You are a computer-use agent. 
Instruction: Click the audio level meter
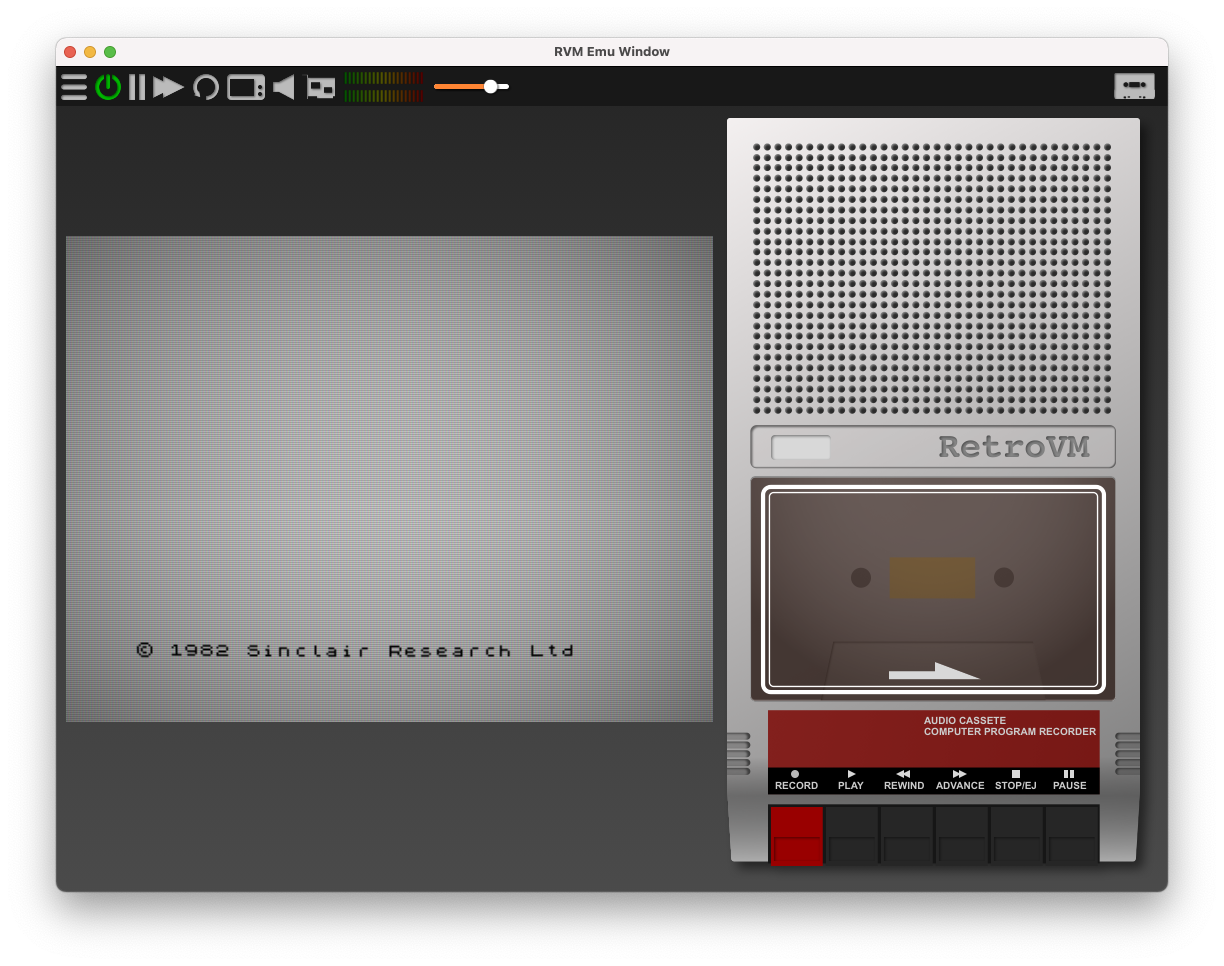pyautogui.click(x=384, y=87)
